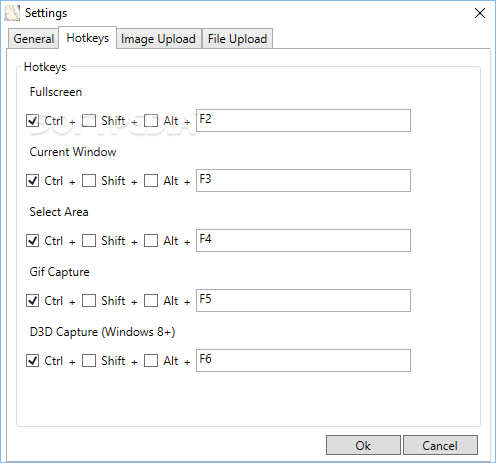The height and width of the screenshot is (463, 496).
Task: Switch to the General tab
Action: click(33, 39)
